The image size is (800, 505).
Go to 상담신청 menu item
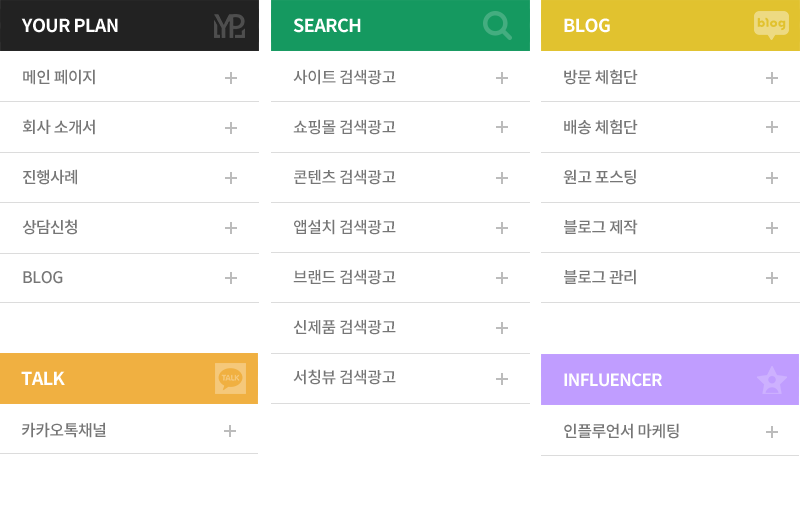[x=130, y=228]
